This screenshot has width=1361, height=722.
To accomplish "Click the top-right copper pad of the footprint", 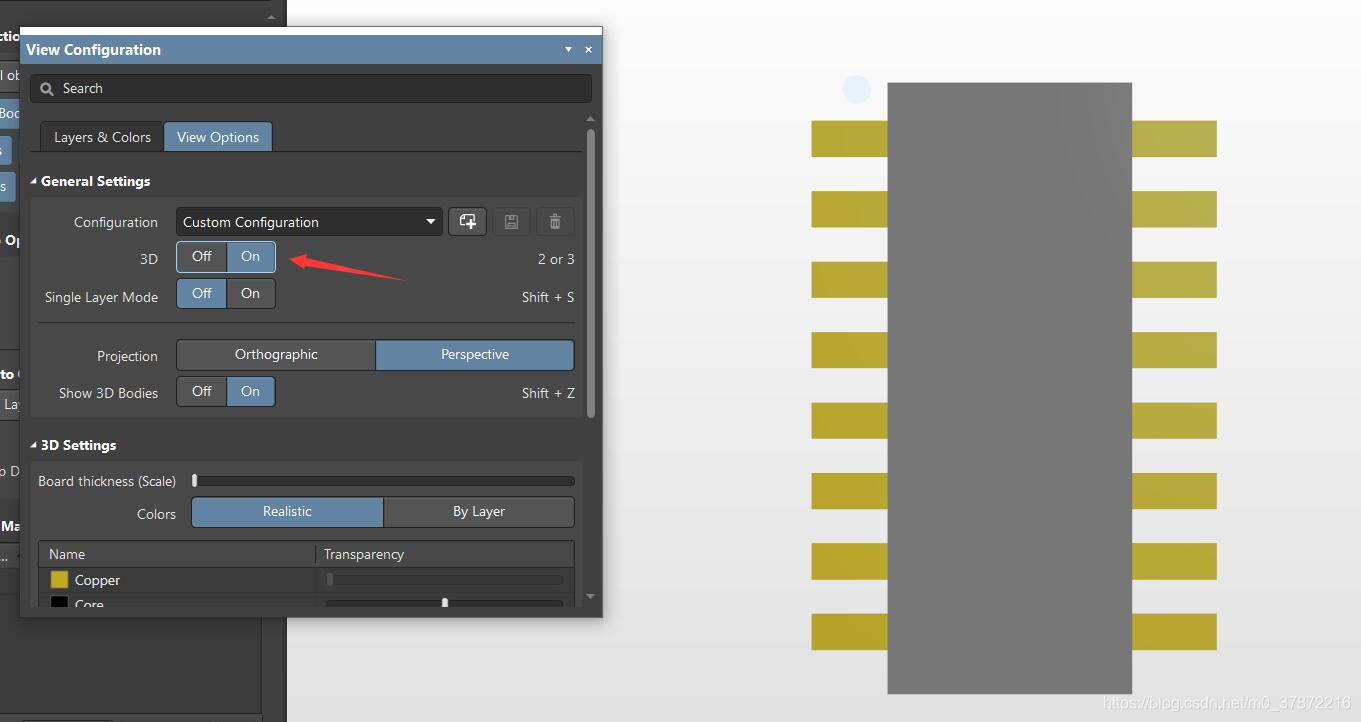I will [x=1174, y=139].
